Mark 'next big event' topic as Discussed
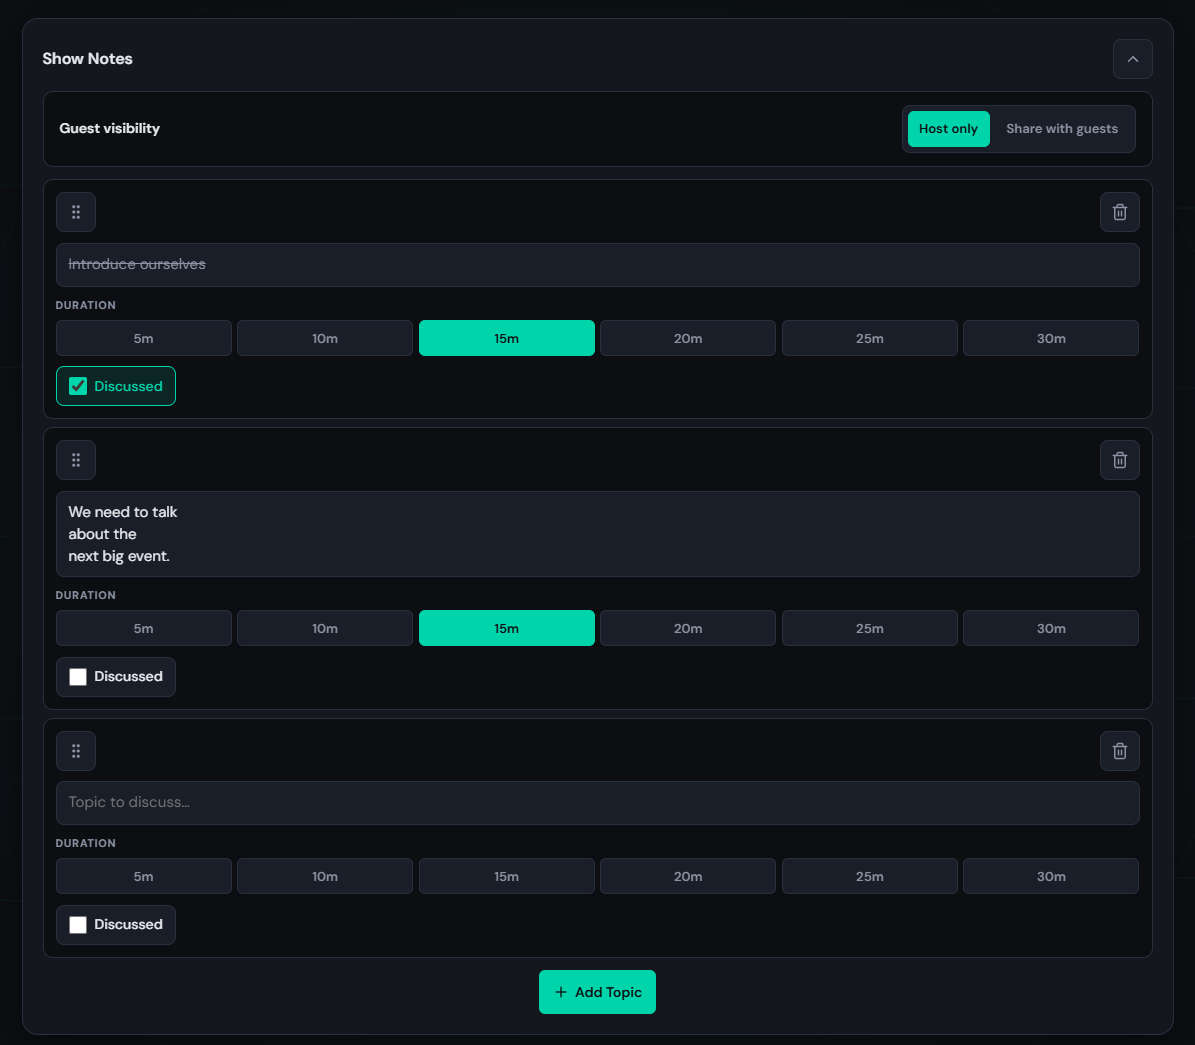 pos(116,677)
